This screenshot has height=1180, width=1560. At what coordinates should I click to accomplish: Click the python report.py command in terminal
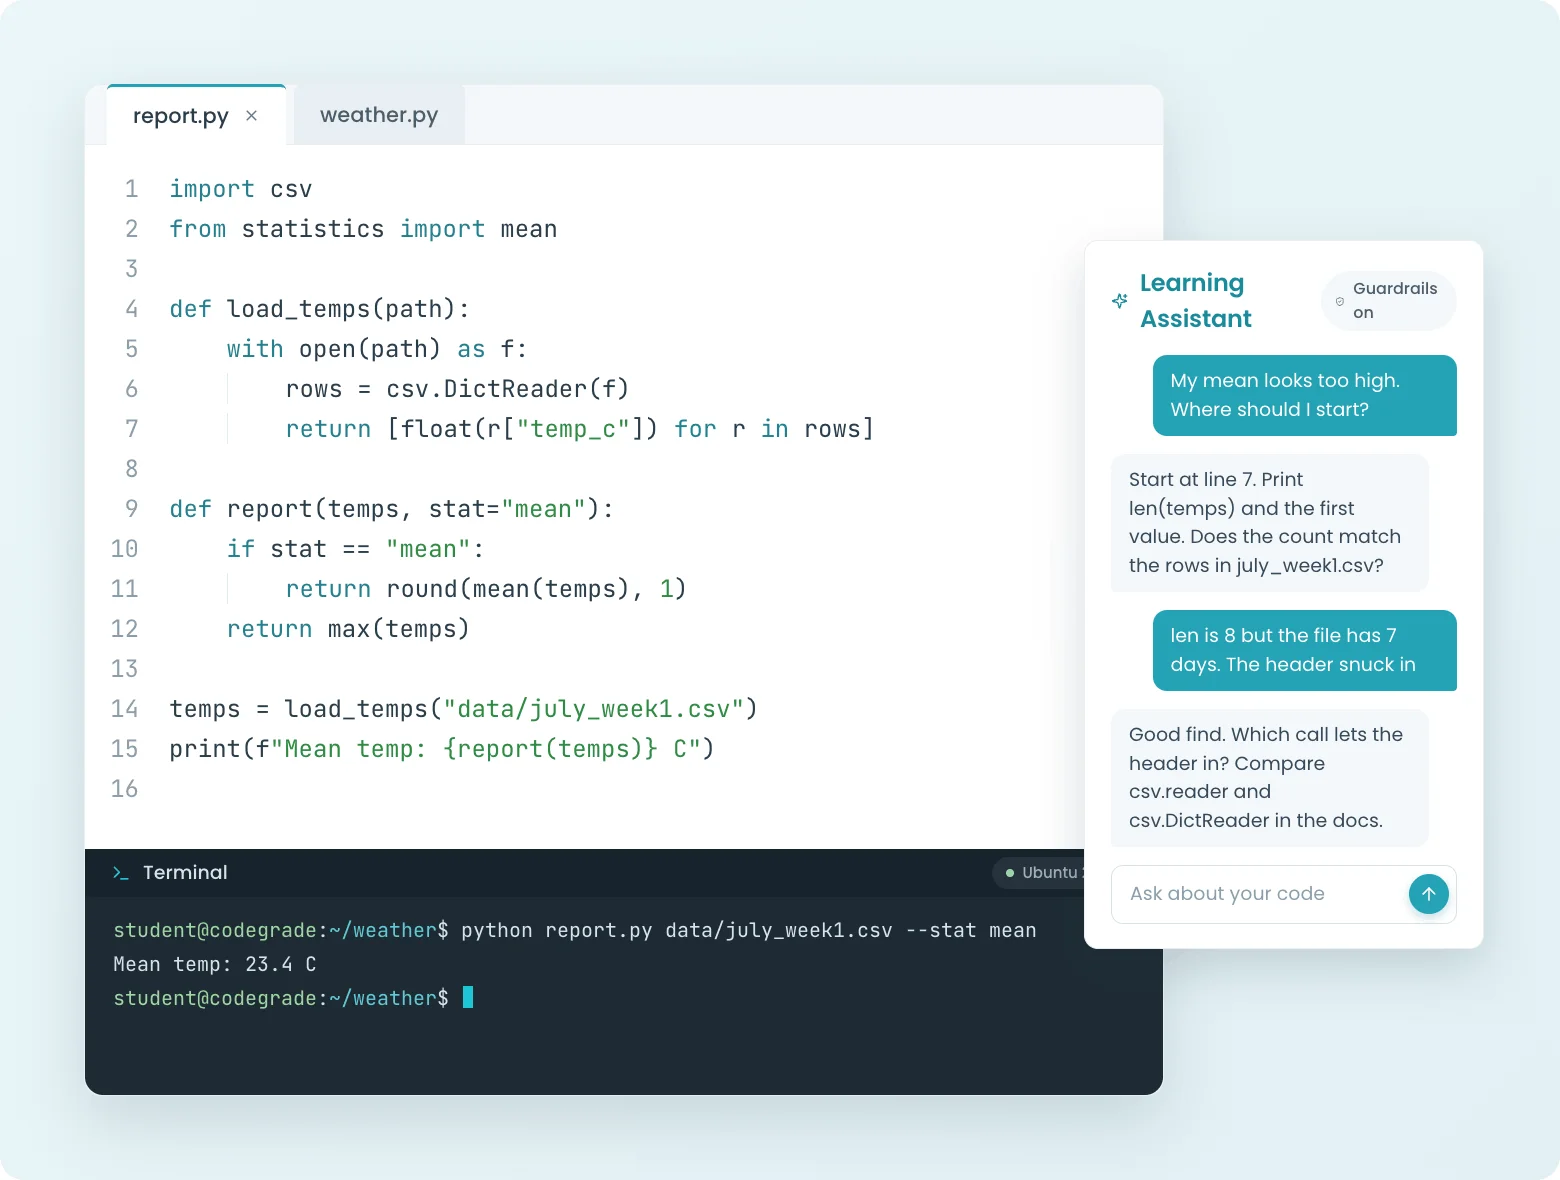pyautogui.click(x=748, y=931)
